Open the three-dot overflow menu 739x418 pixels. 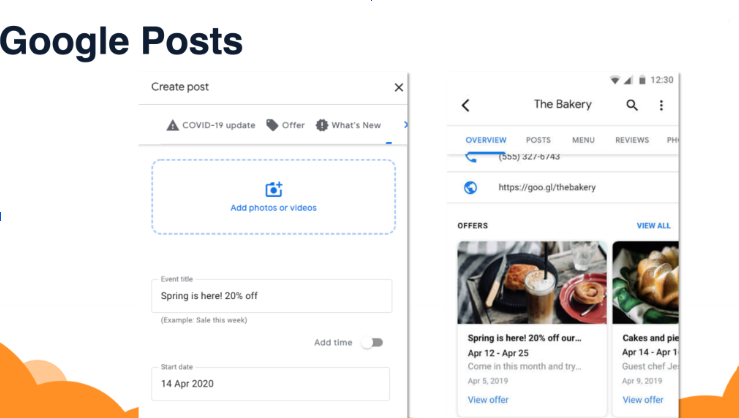coord(661,105)
